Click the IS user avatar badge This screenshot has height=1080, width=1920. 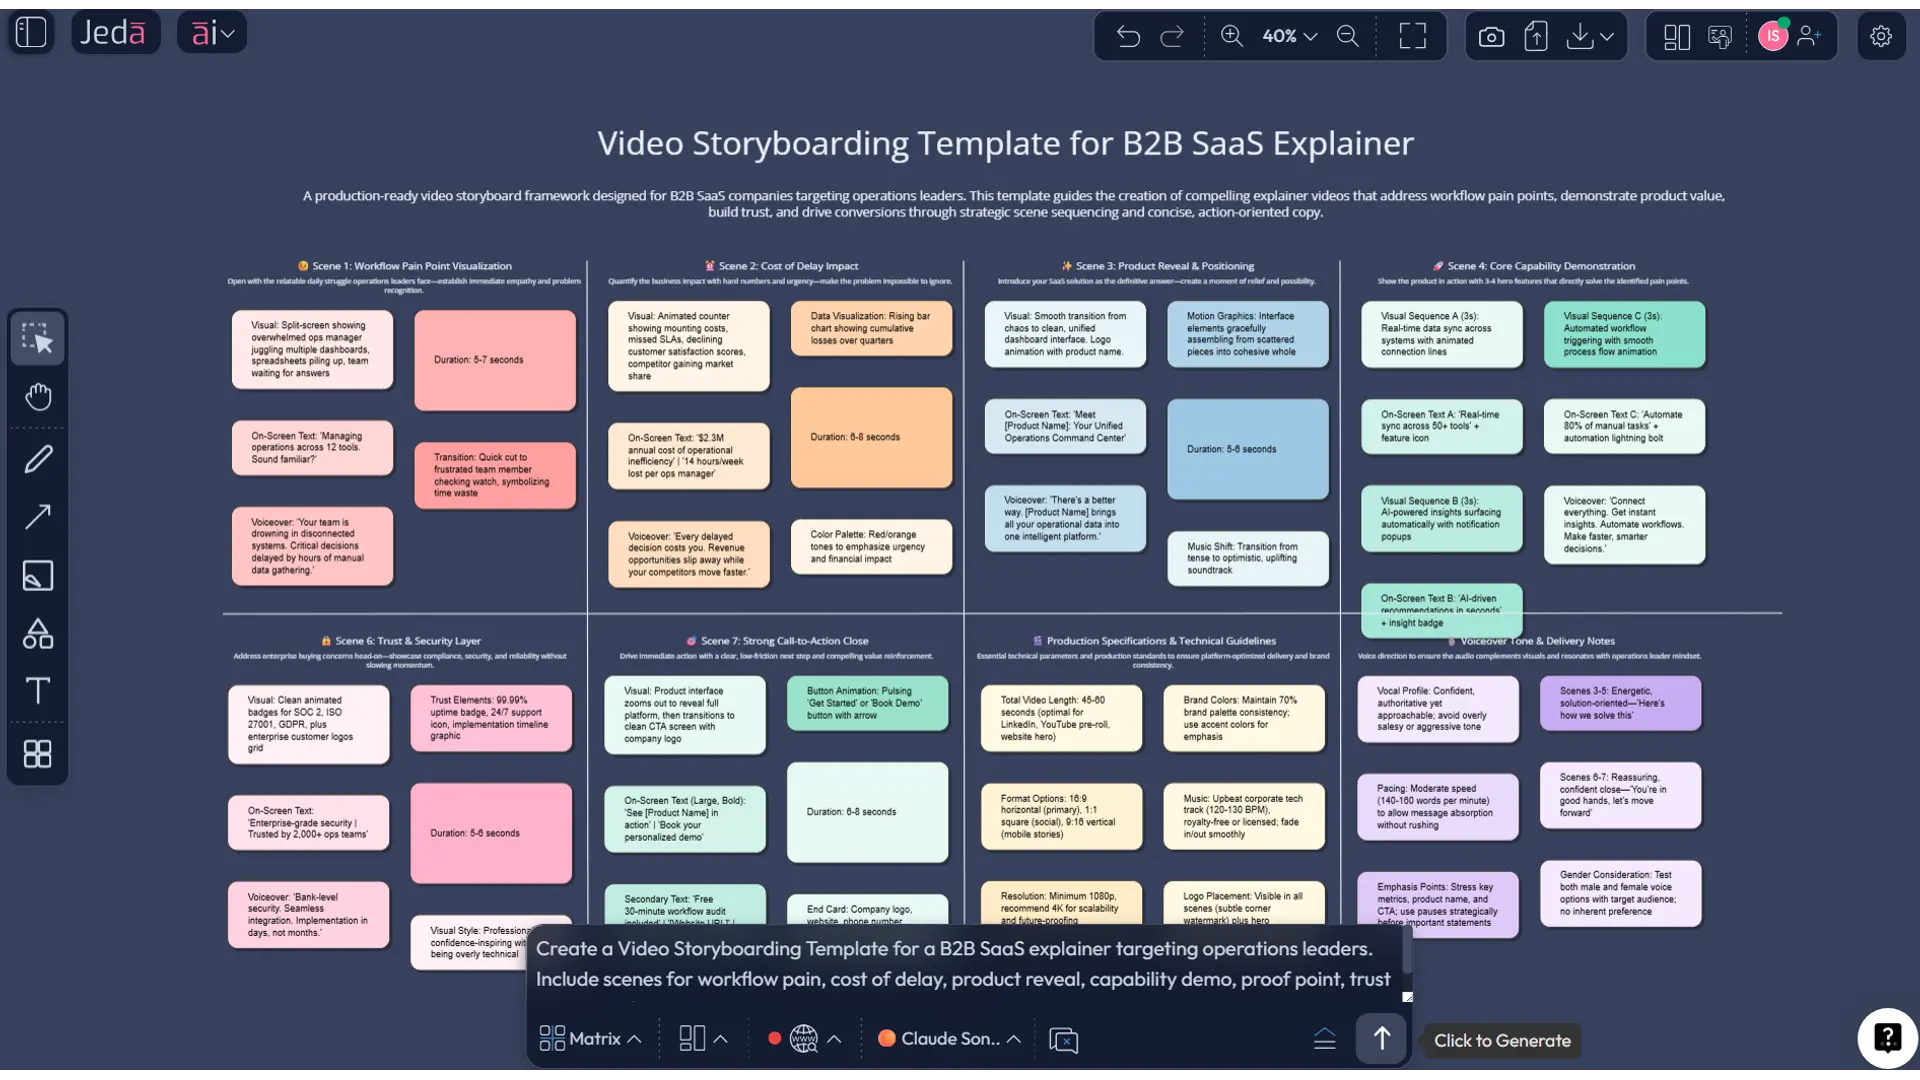(1773, 36)
